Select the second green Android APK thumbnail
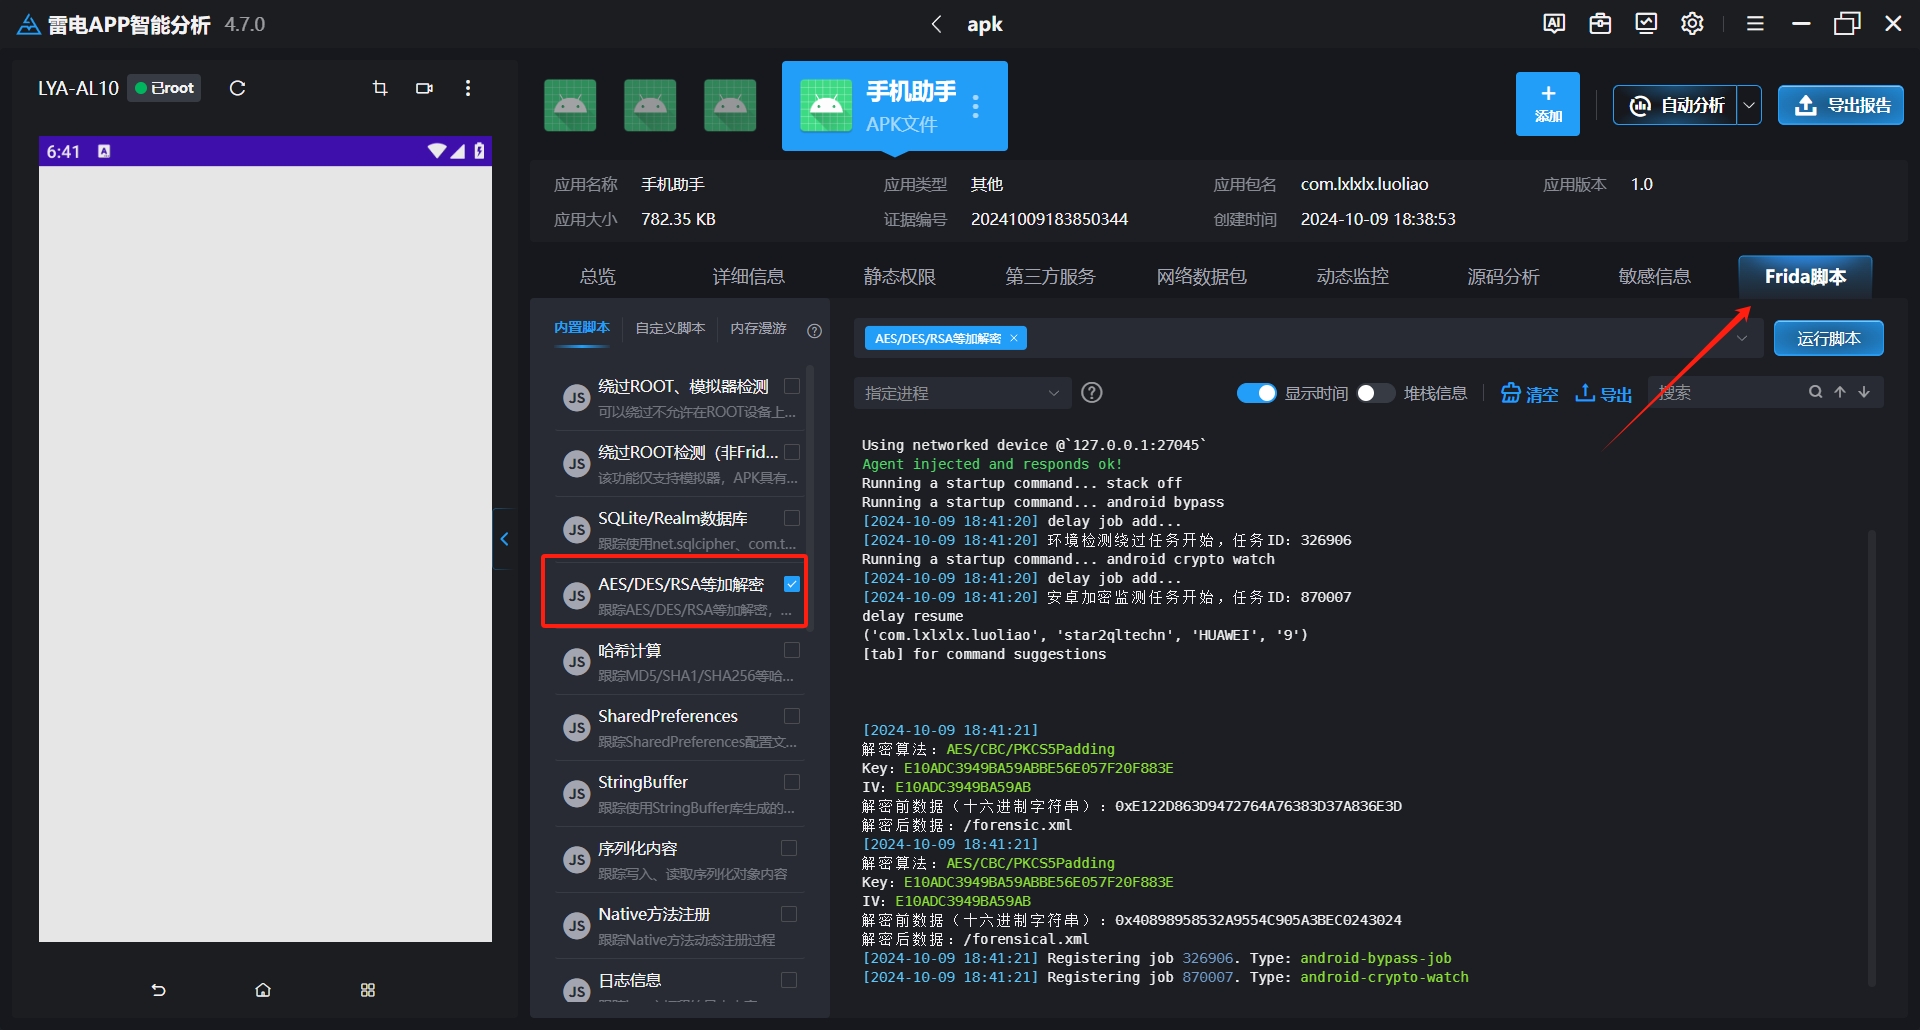Viewport: 1920px width, 1030px height. tap(650, 105)
